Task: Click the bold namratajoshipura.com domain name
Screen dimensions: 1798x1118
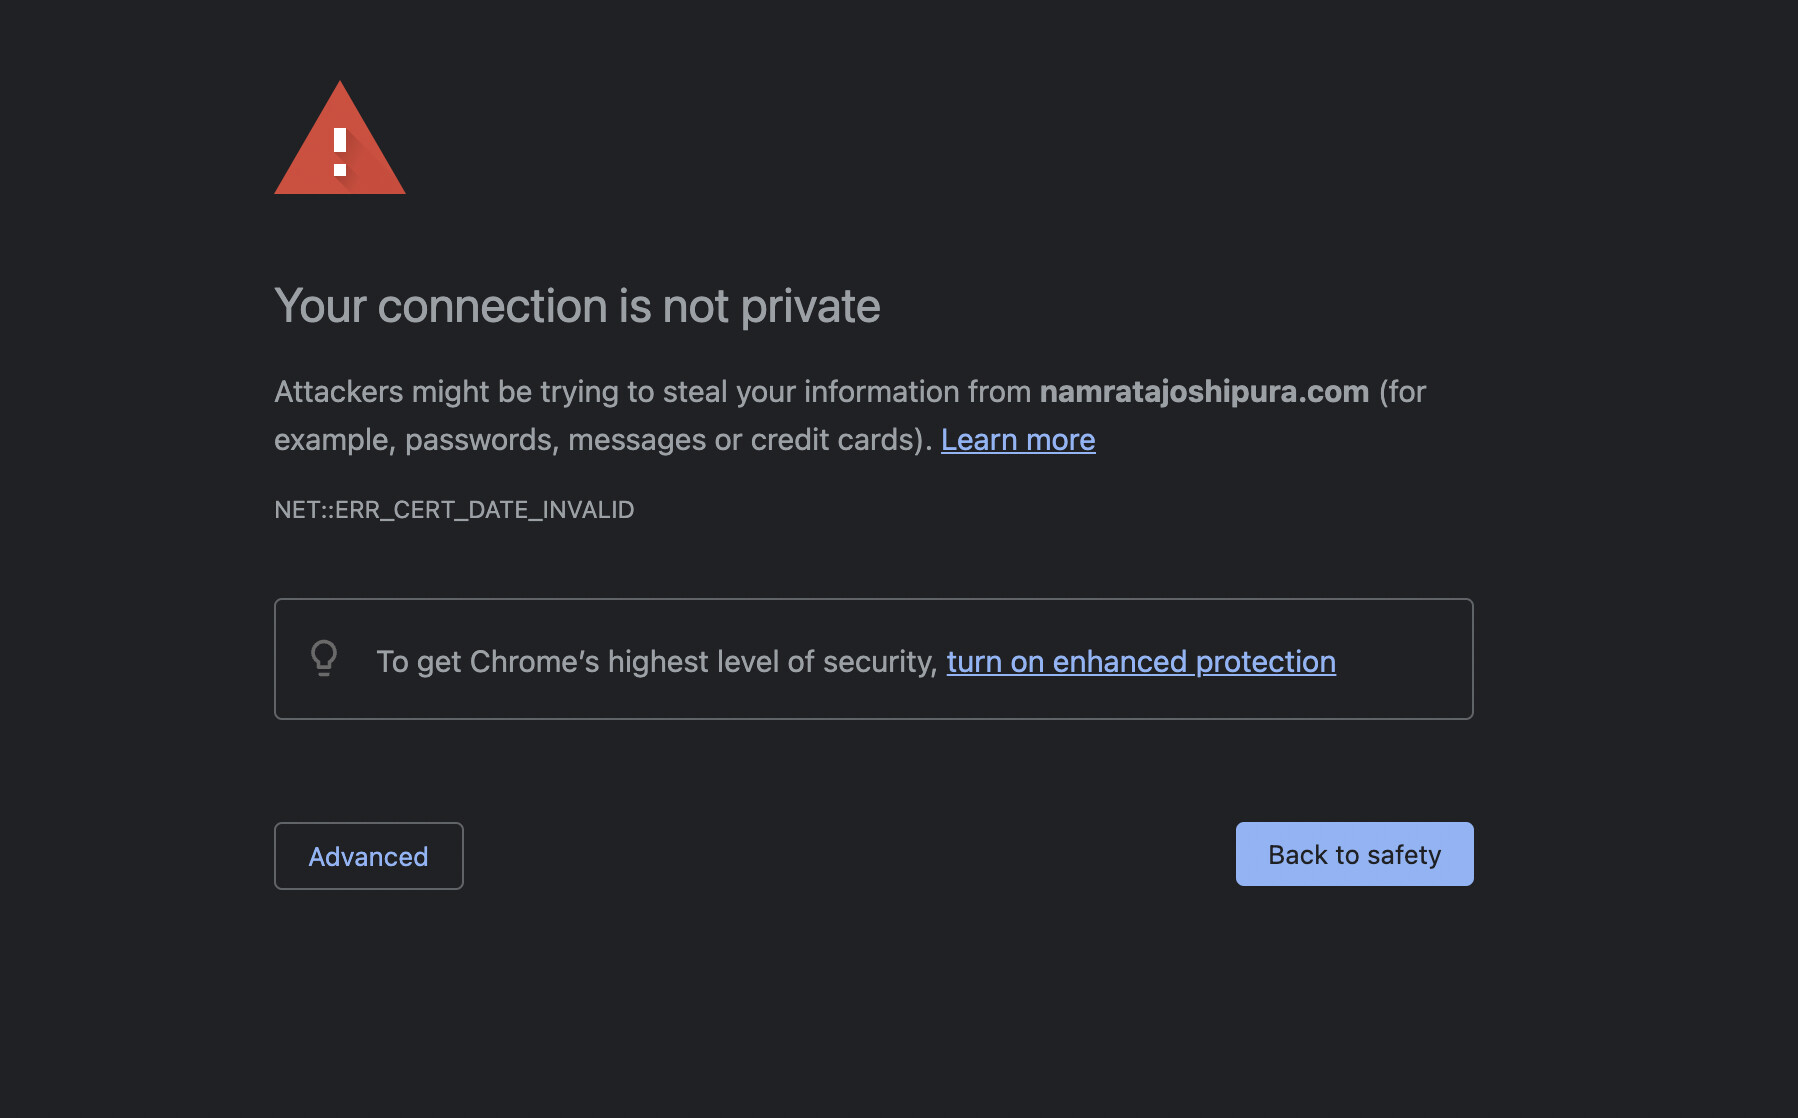Action: [1204, 392]
